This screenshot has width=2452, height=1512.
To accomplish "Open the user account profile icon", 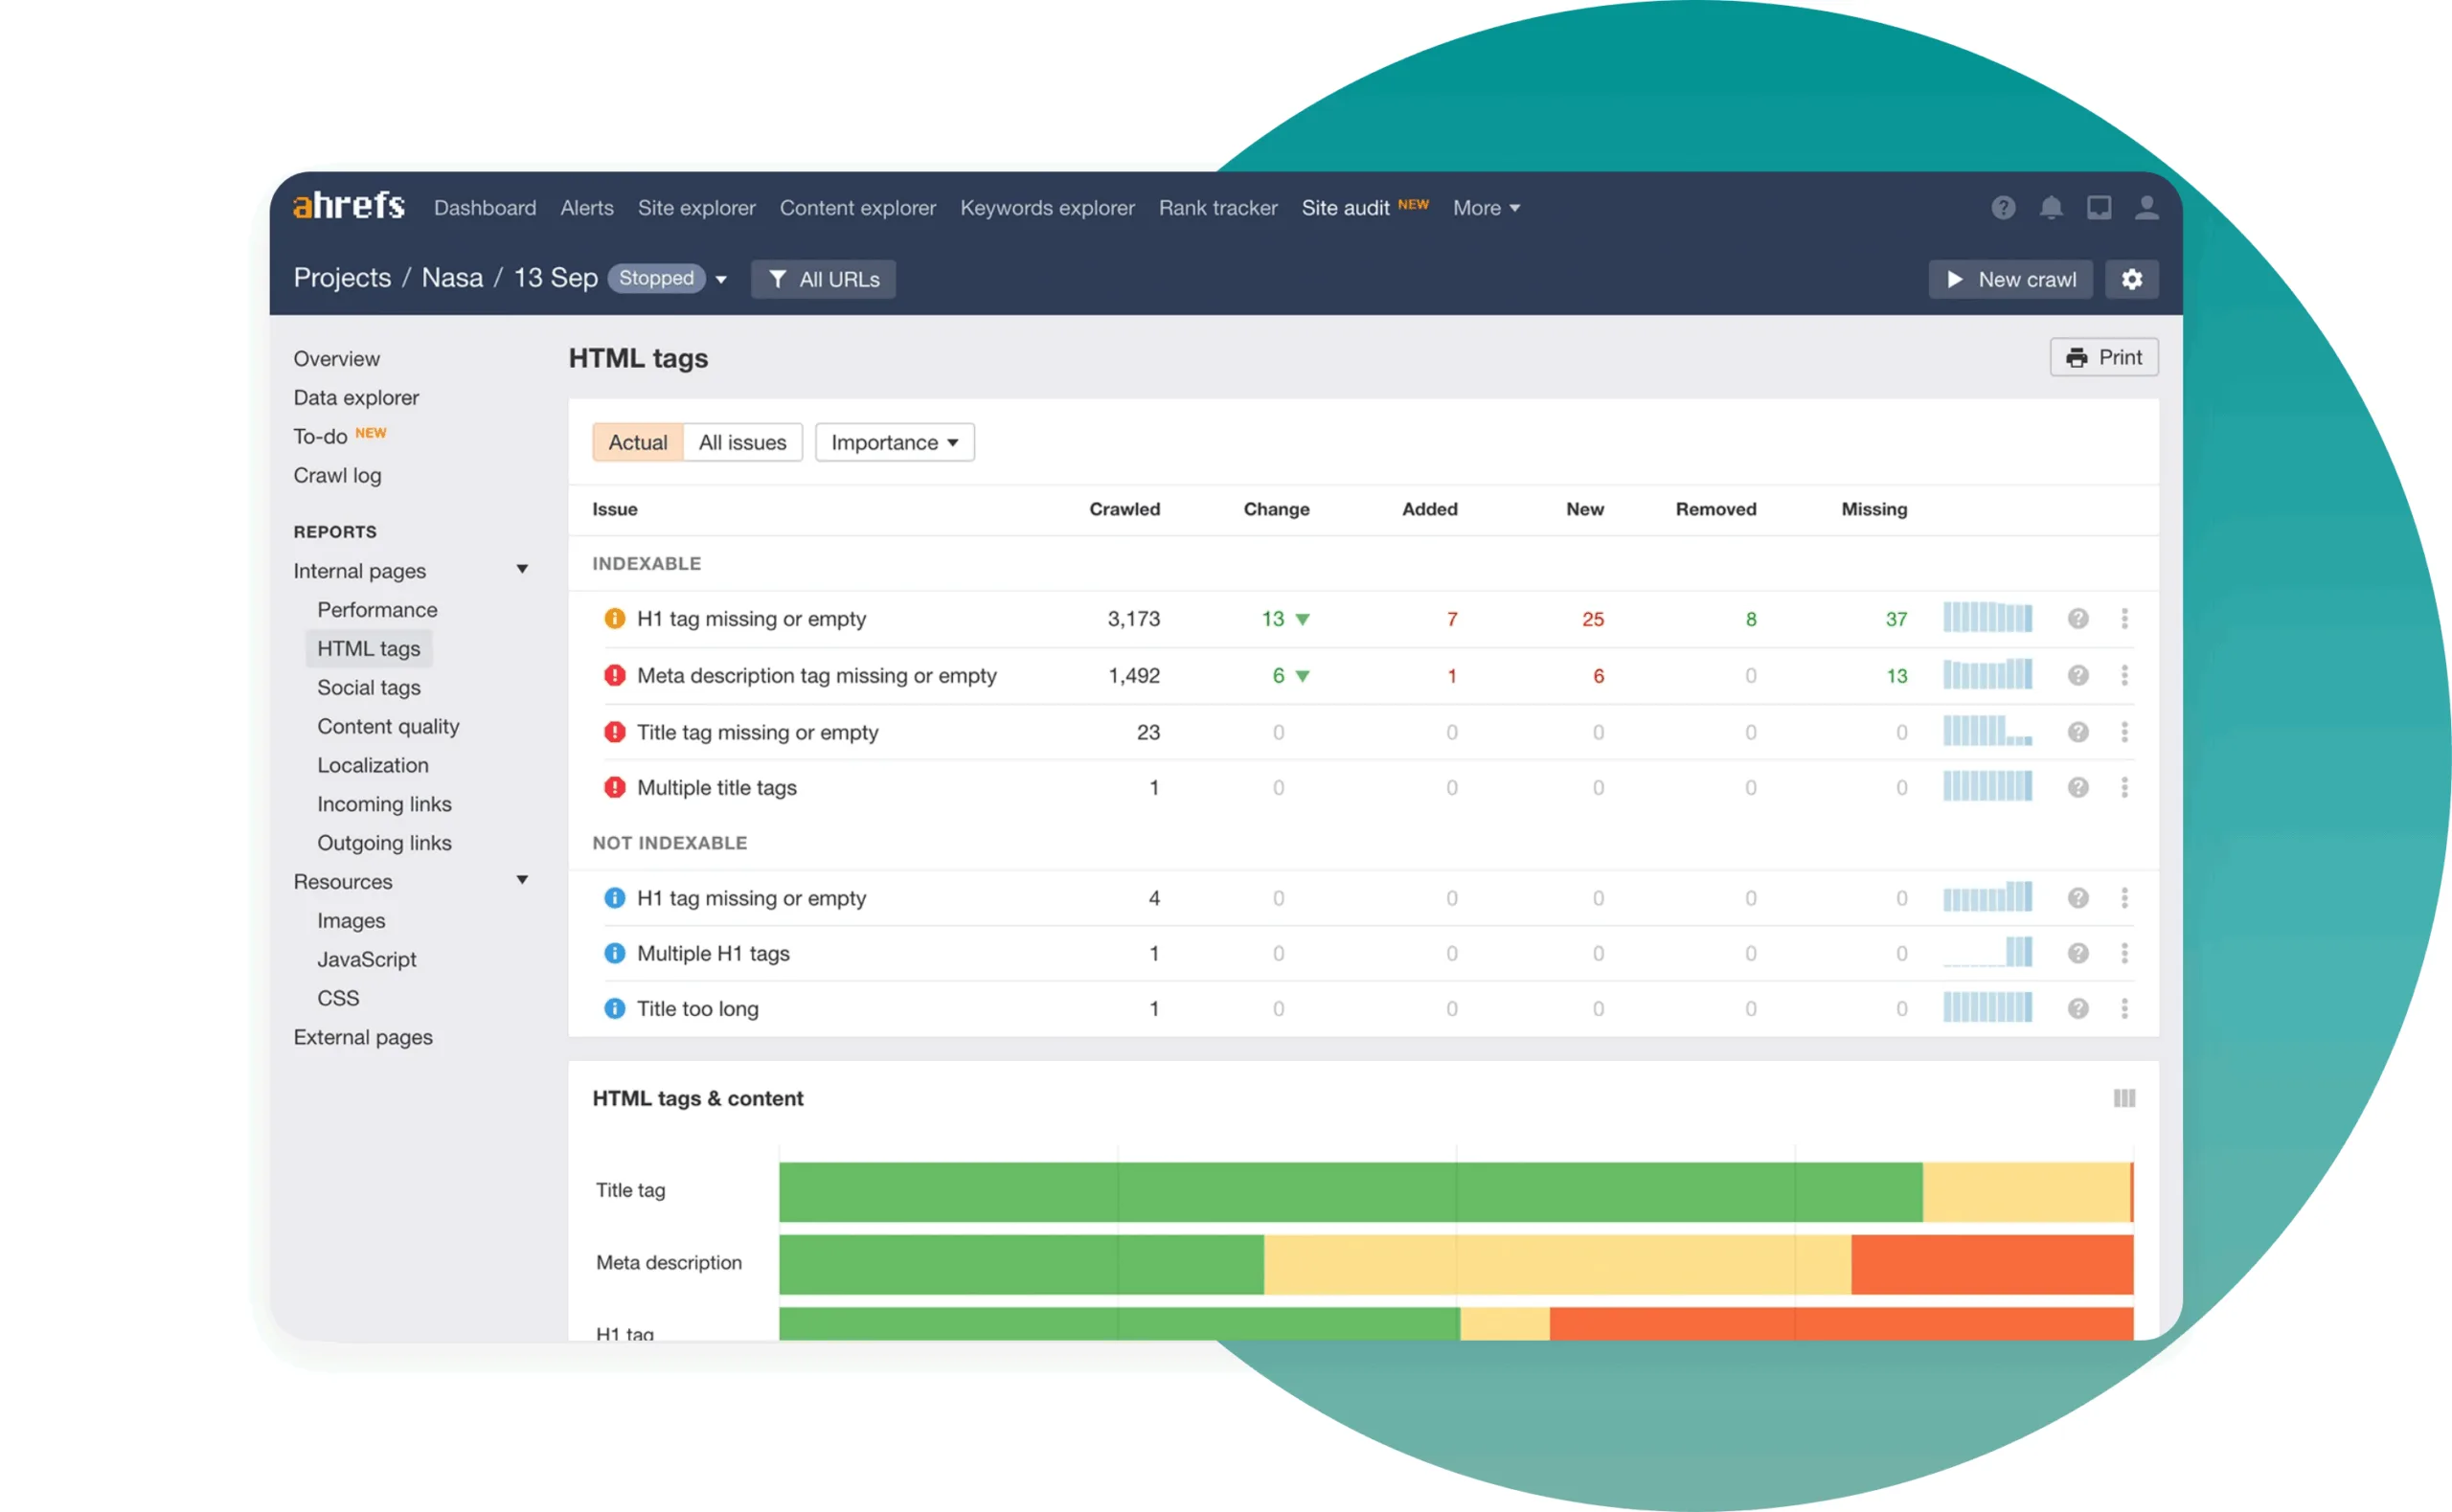I will [2147, 207].
